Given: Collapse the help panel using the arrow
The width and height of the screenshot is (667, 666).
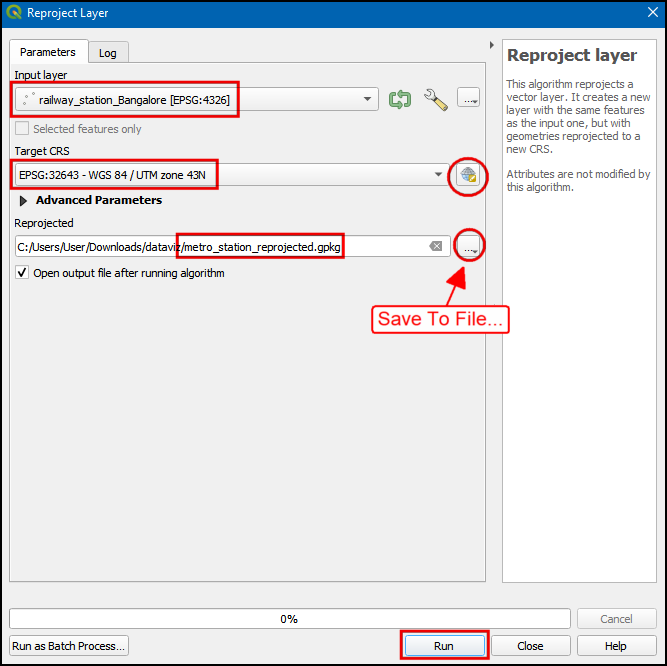Looking at the screenshot, I should coord(491,45).
